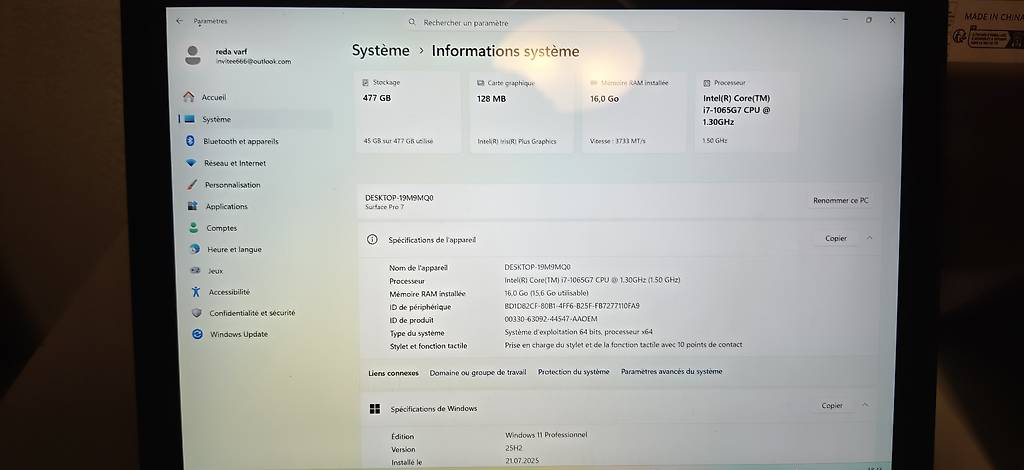Open the reda varf account profile

point(239,56)
